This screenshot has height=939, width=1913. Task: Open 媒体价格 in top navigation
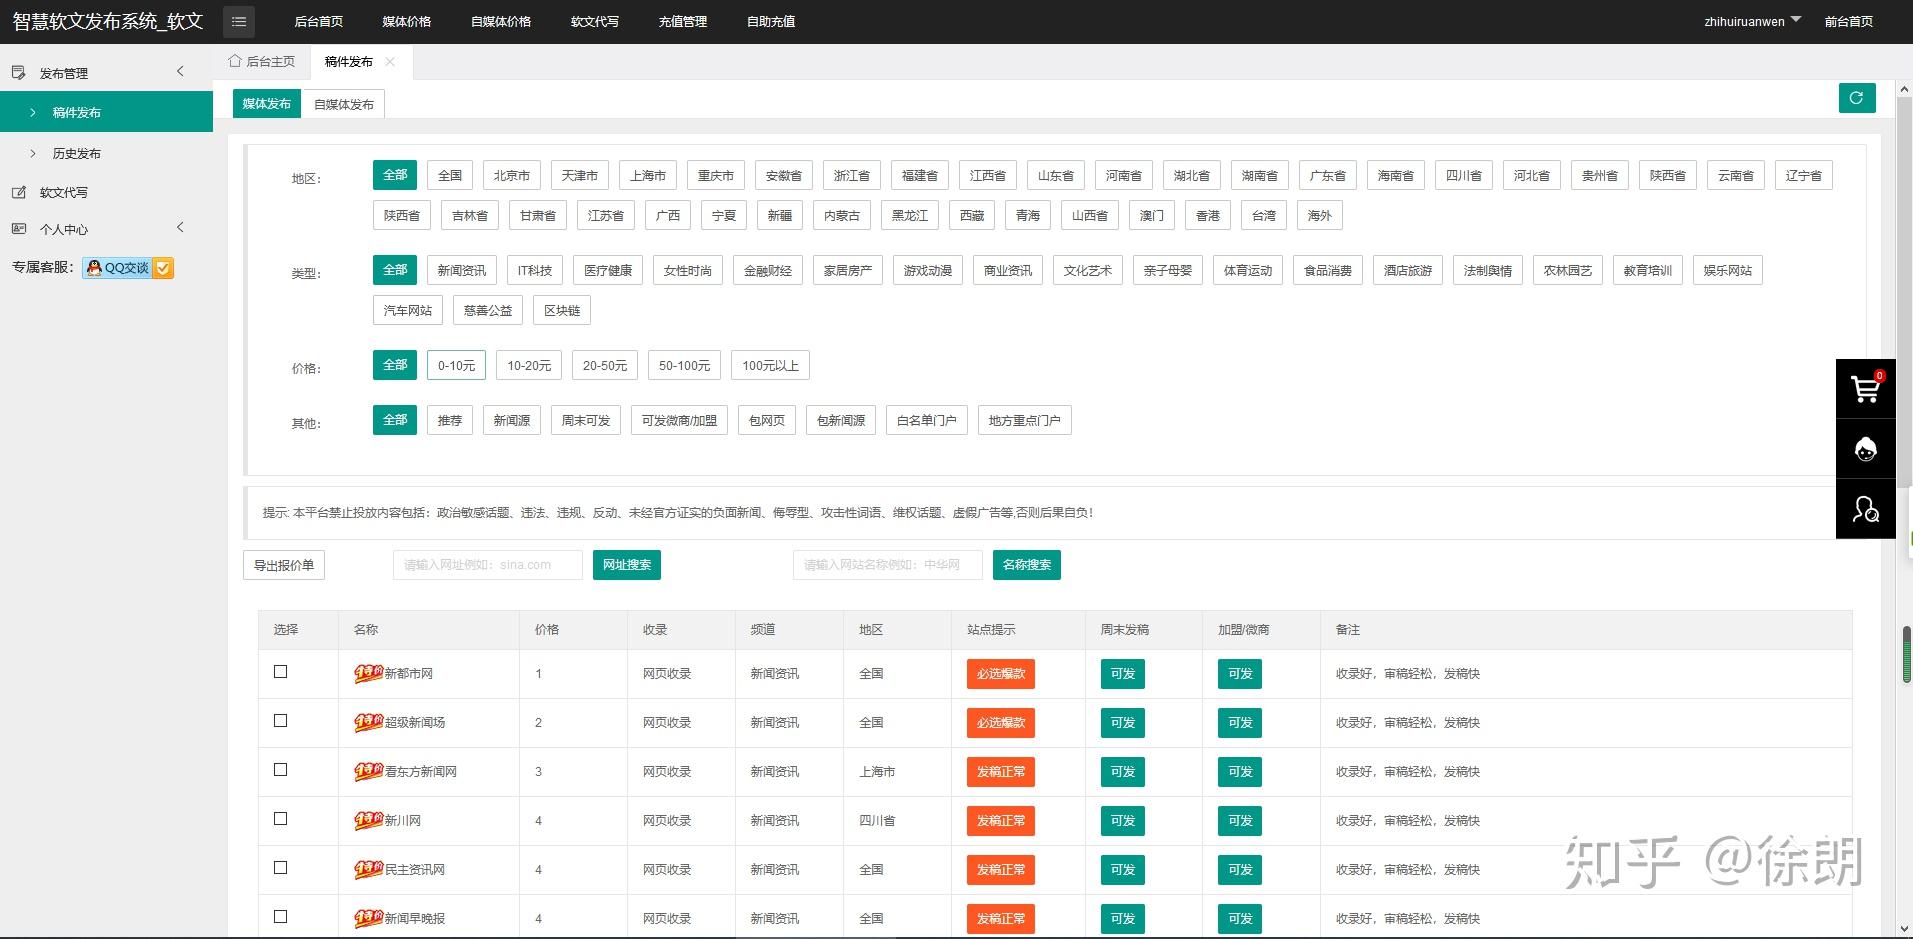407,21
